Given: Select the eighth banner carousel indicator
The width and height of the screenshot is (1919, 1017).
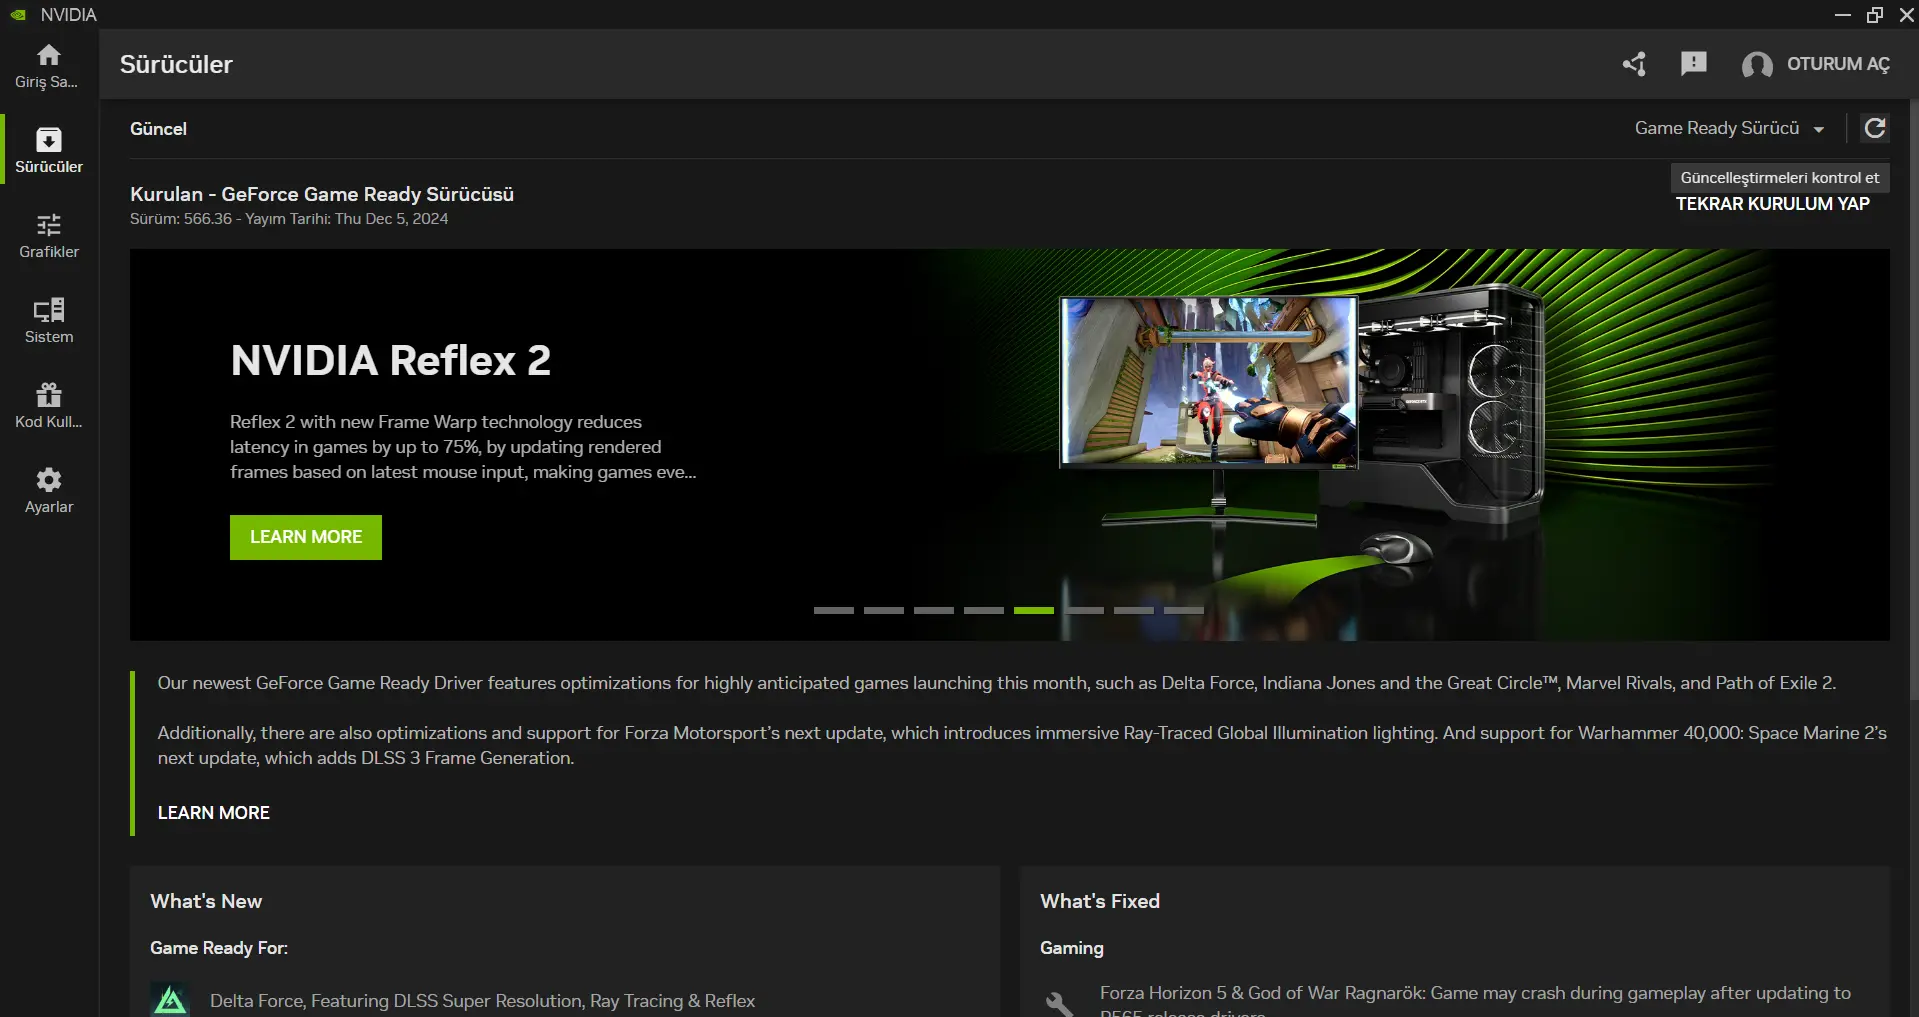Looking at the screenshot, I should point(1184,610).
